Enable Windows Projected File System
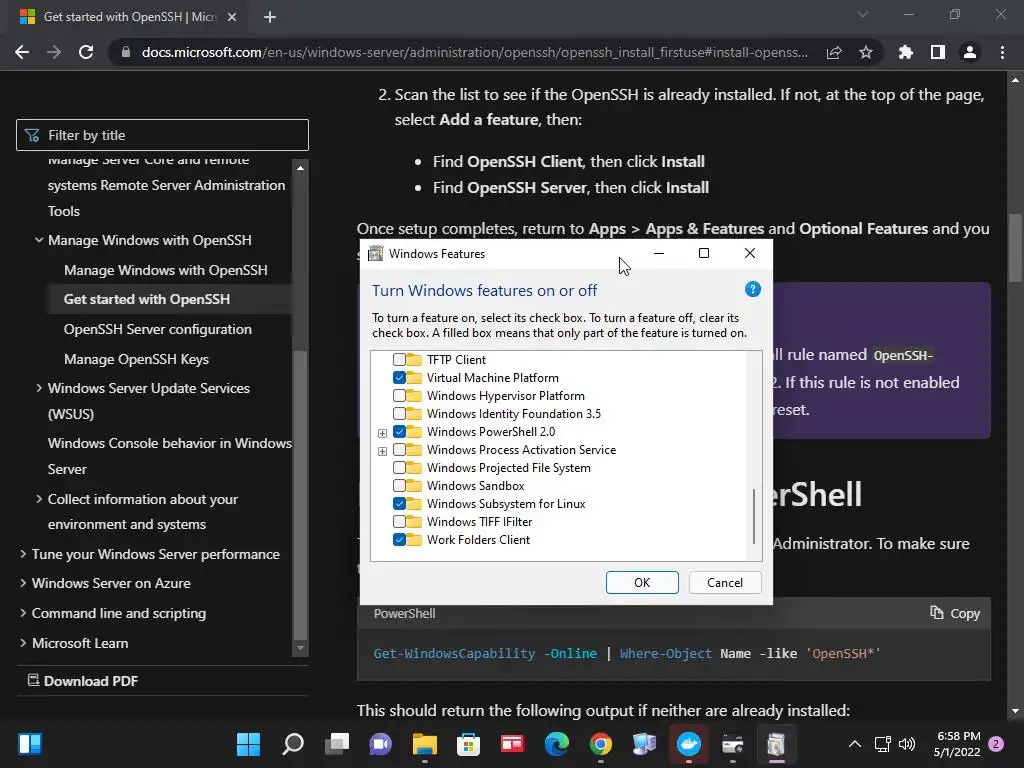The height and width of the screenshot is (768, 1024). click(x=399, y=468)
